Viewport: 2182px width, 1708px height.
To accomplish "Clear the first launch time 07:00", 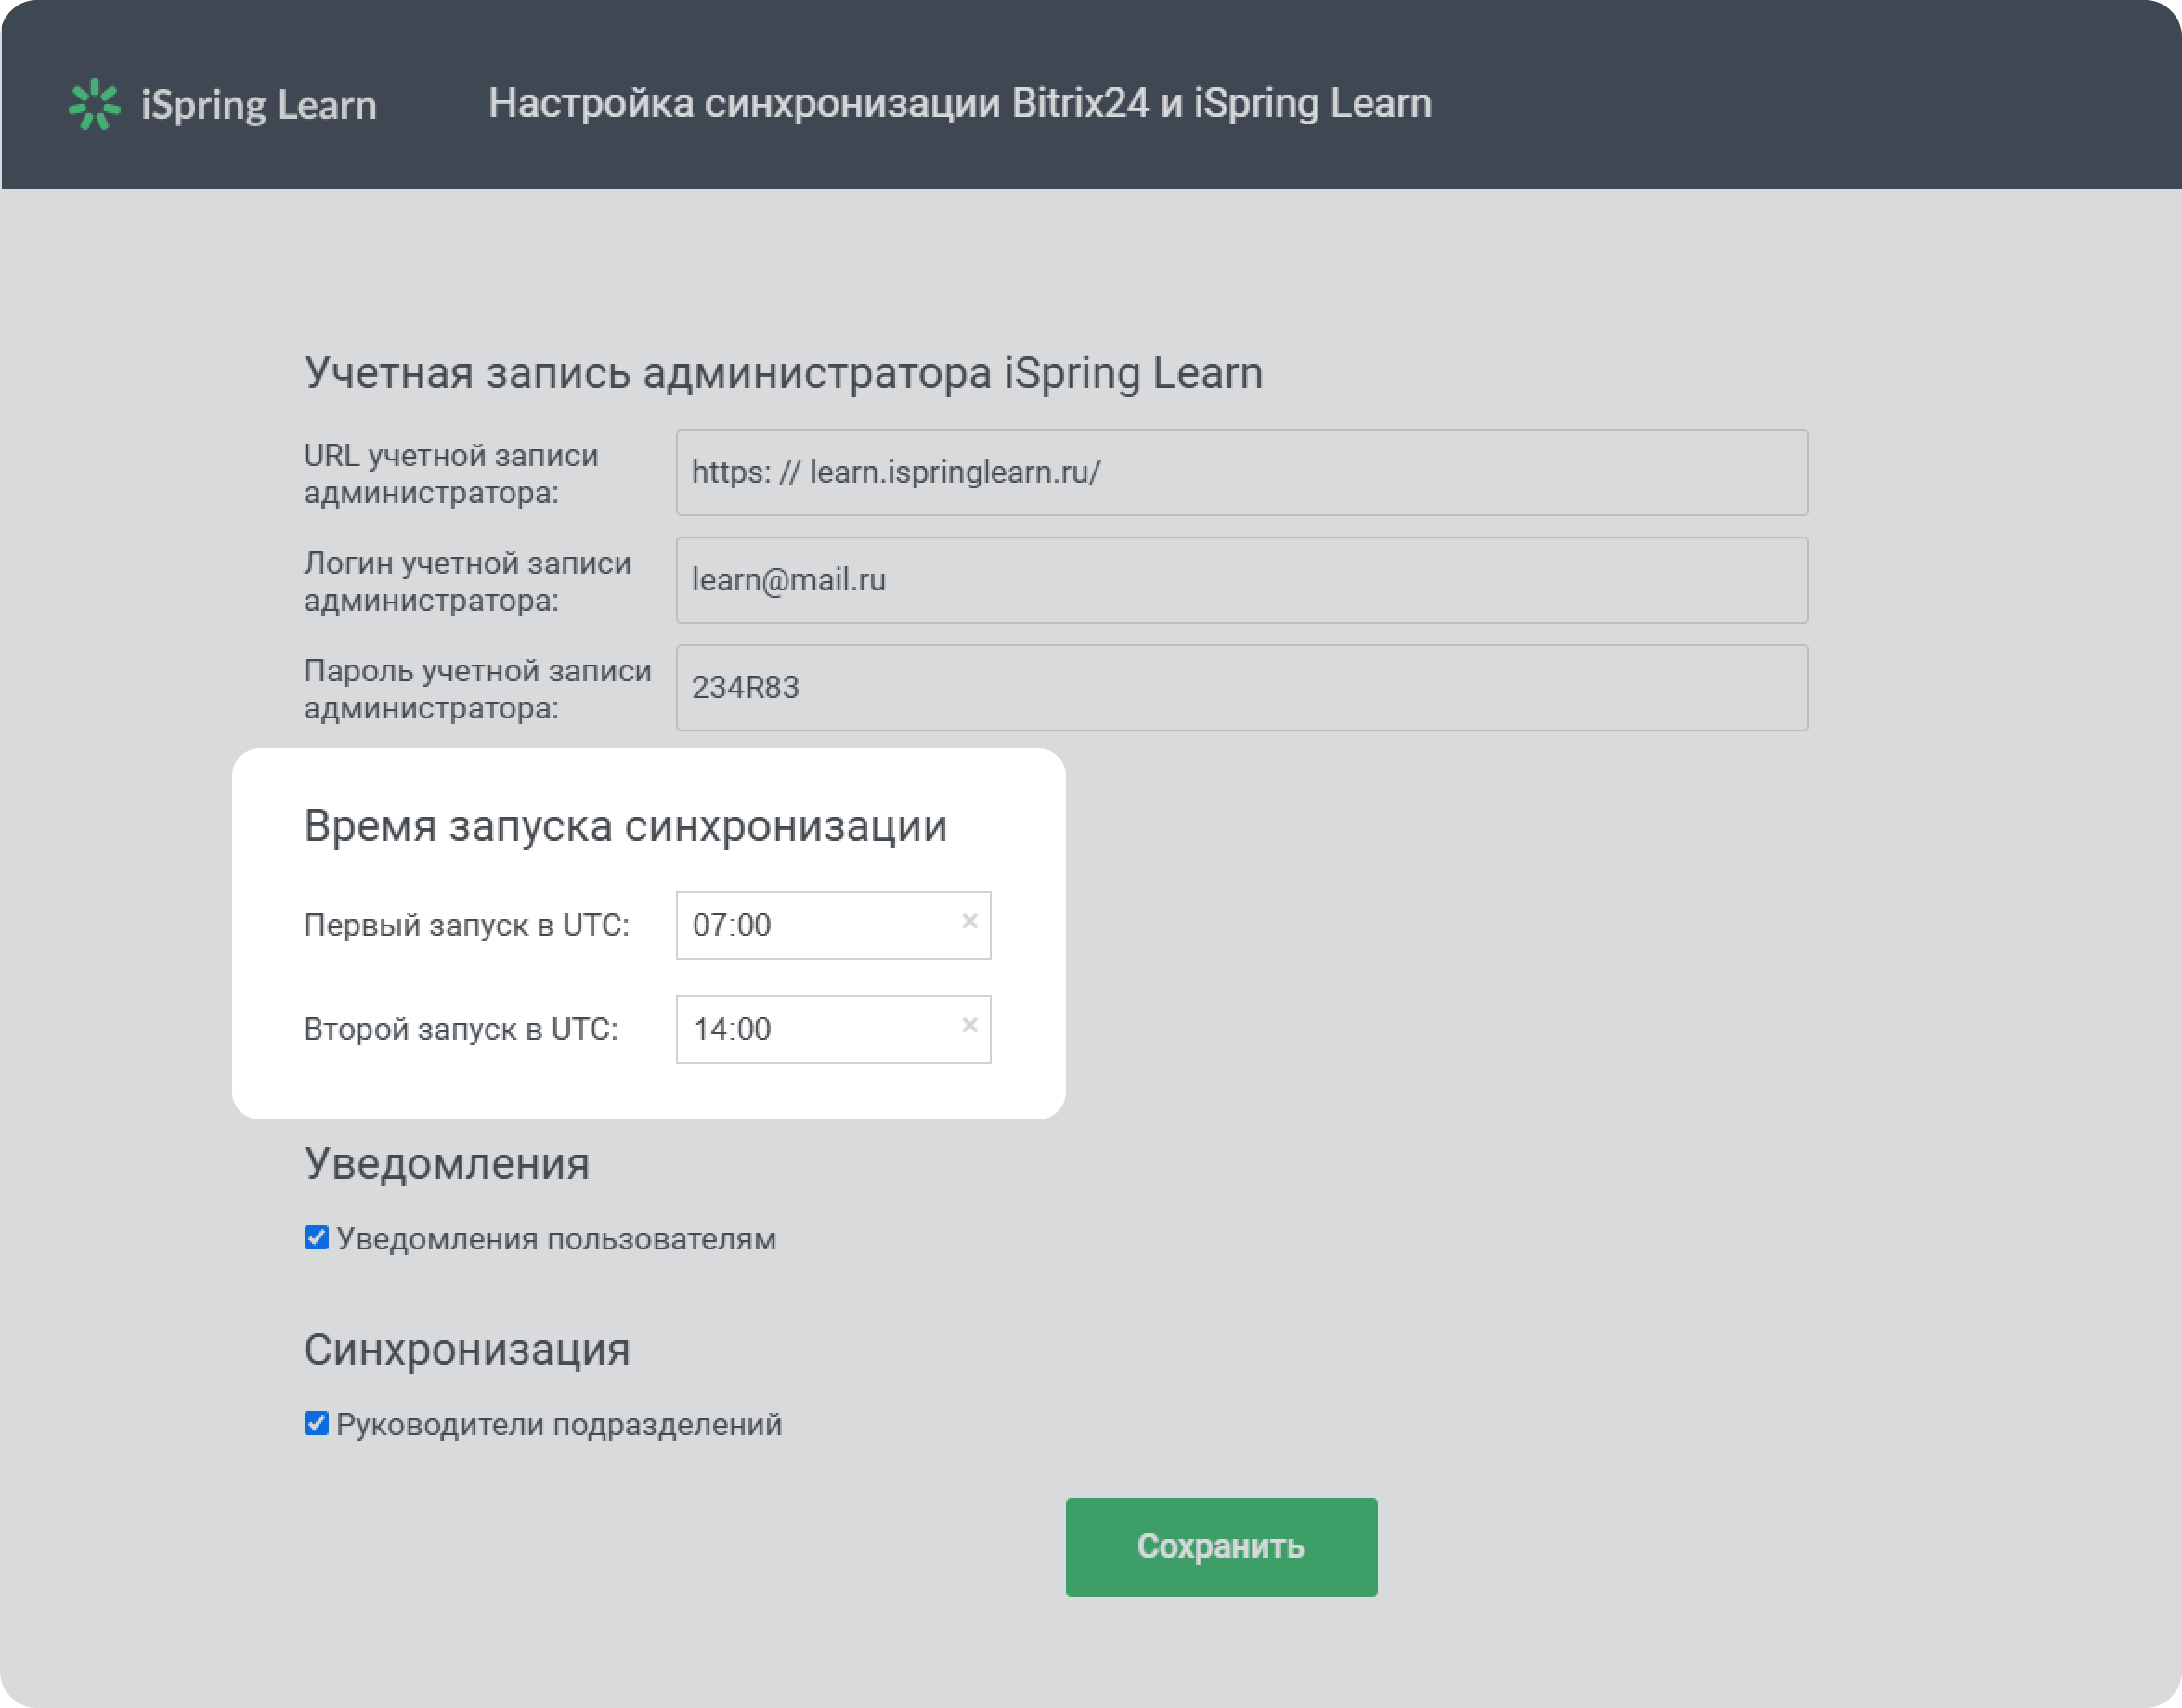I will click(969, 921).
